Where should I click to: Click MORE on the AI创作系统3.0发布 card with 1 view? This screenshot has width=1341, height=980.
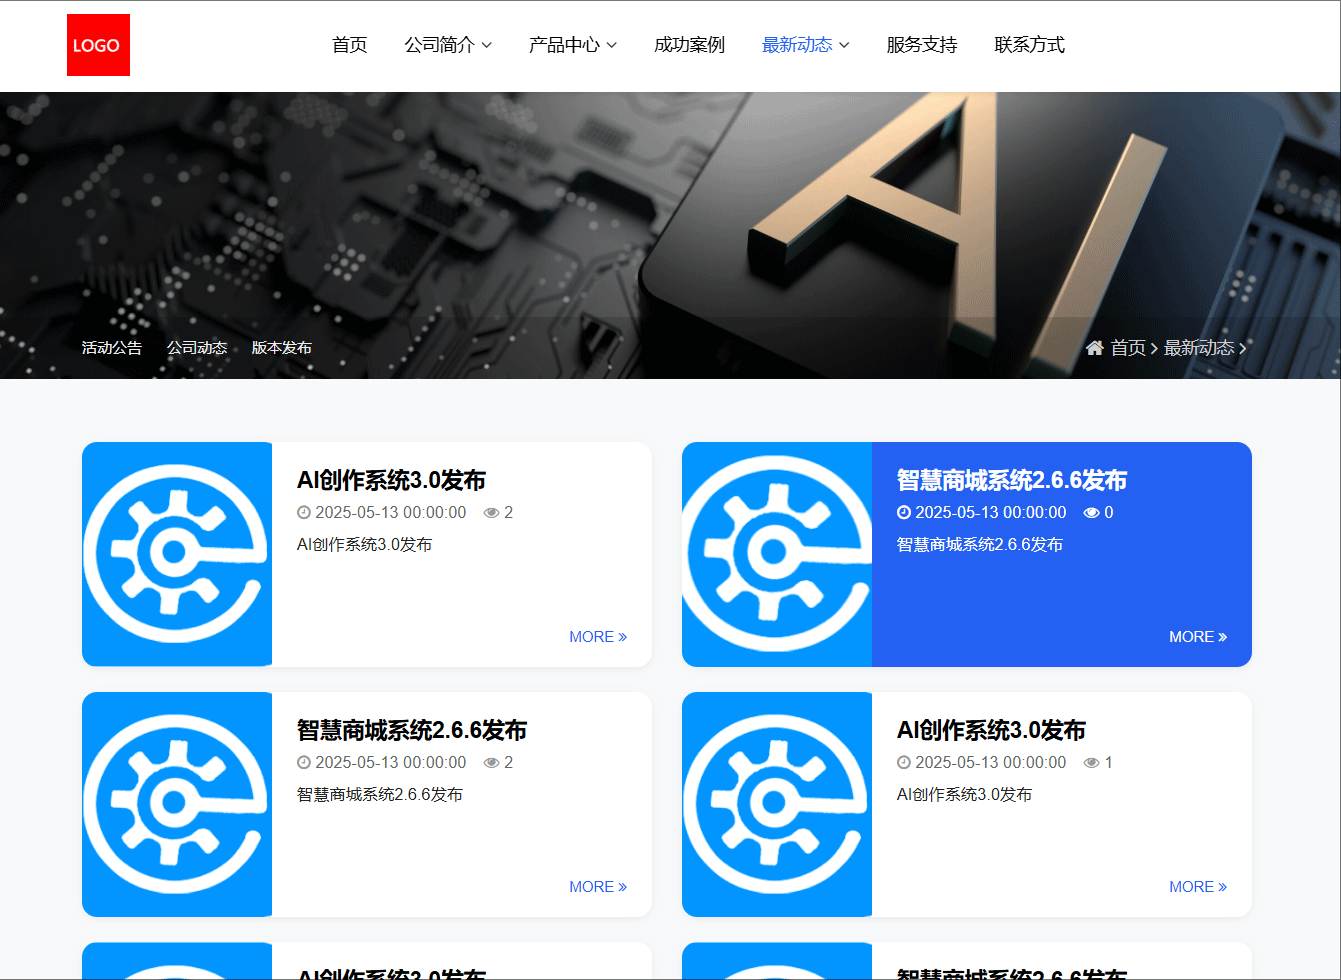click(x=1198, y=887)
